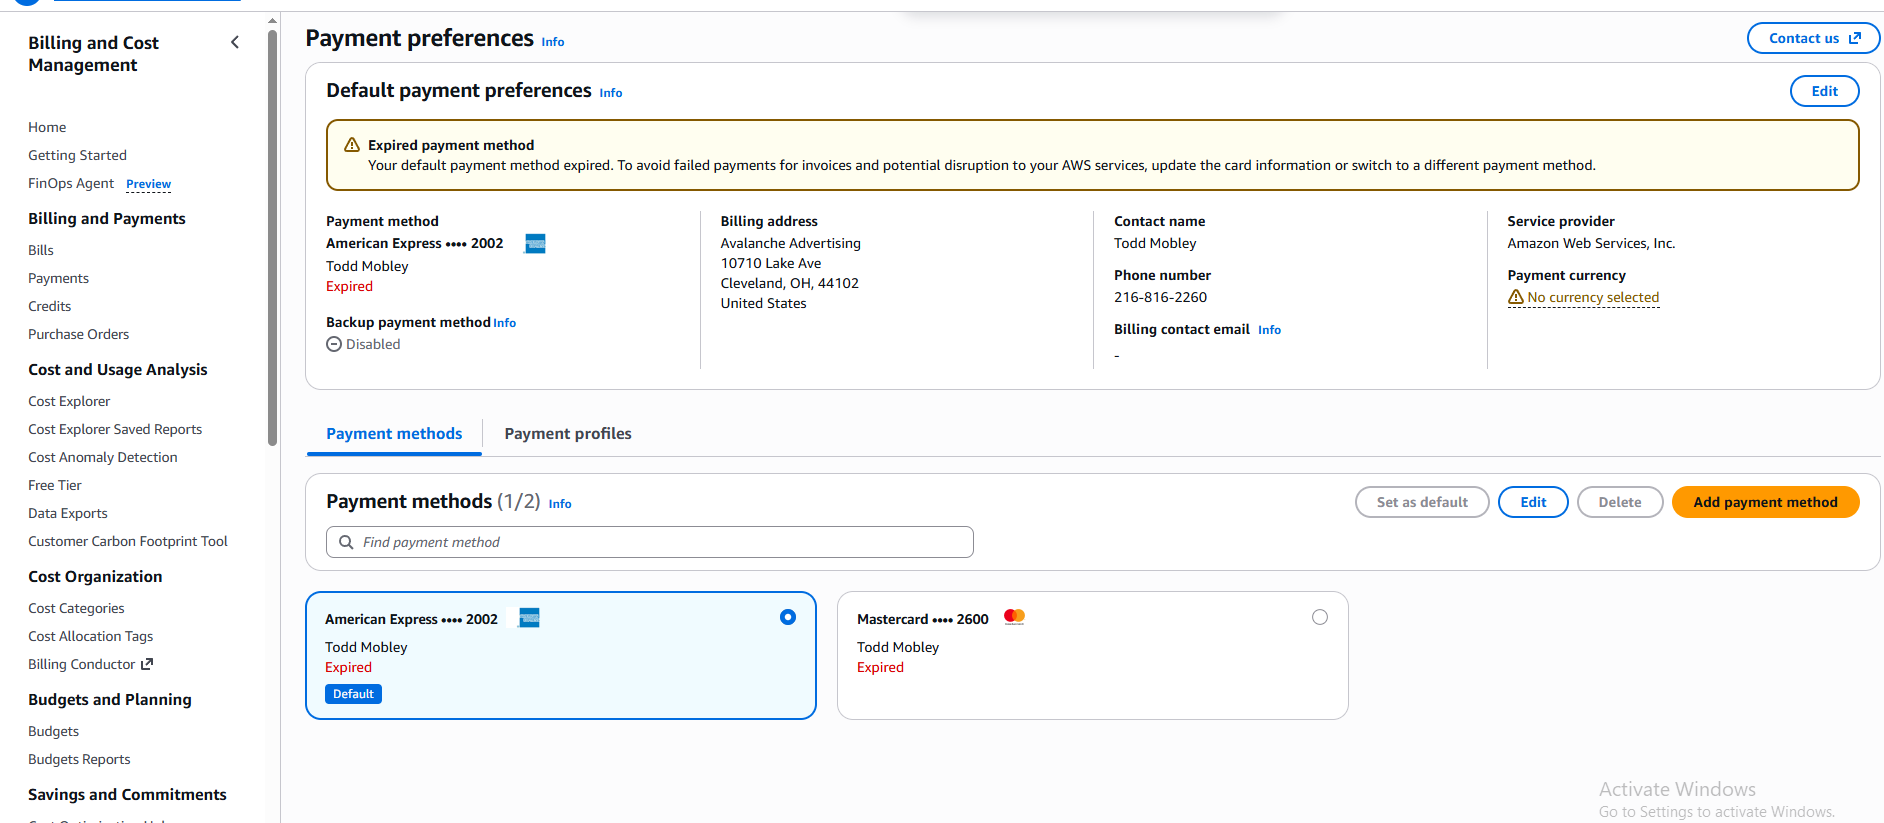
Task: Click the Savings and Commitments sidebar heading
Action: (x=127, y=794)
